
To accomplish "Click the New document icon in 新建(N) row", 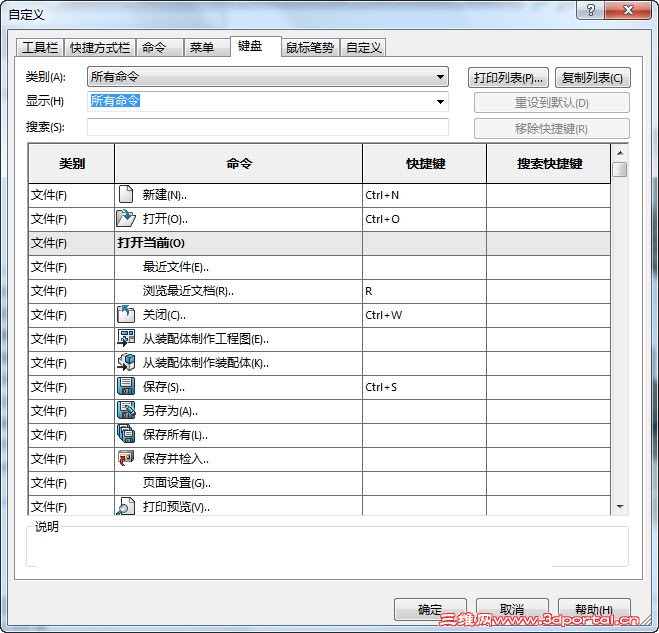I will coord(126,195).
